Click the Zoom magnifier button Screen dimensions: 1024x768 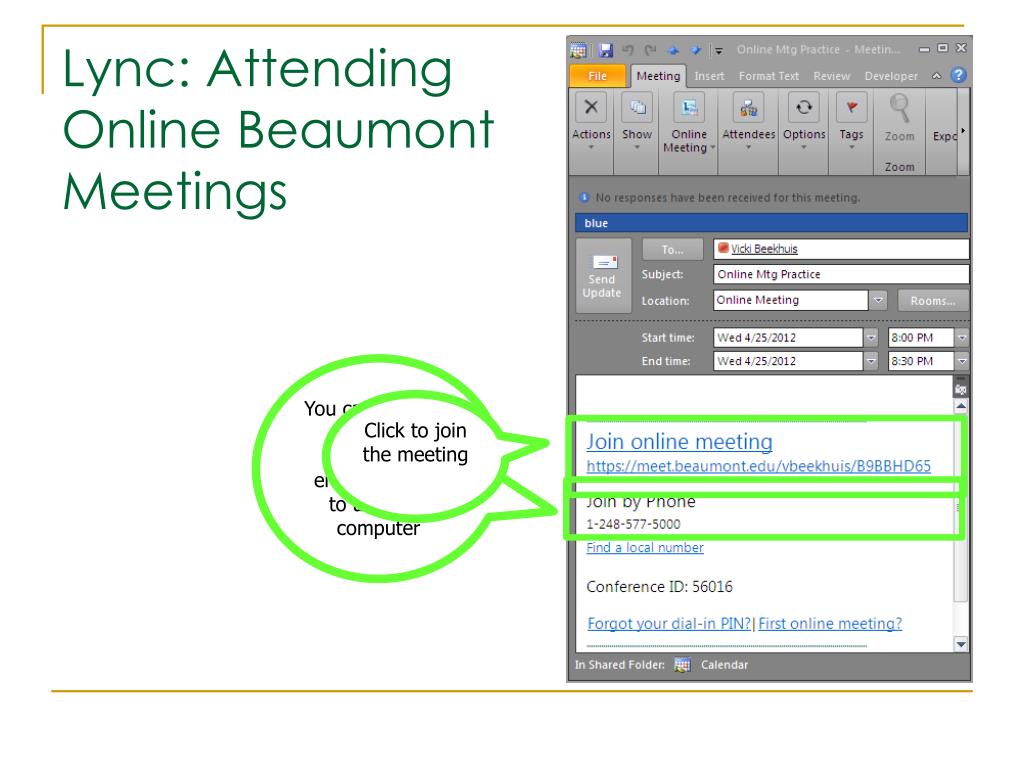(x=899, y=118)
